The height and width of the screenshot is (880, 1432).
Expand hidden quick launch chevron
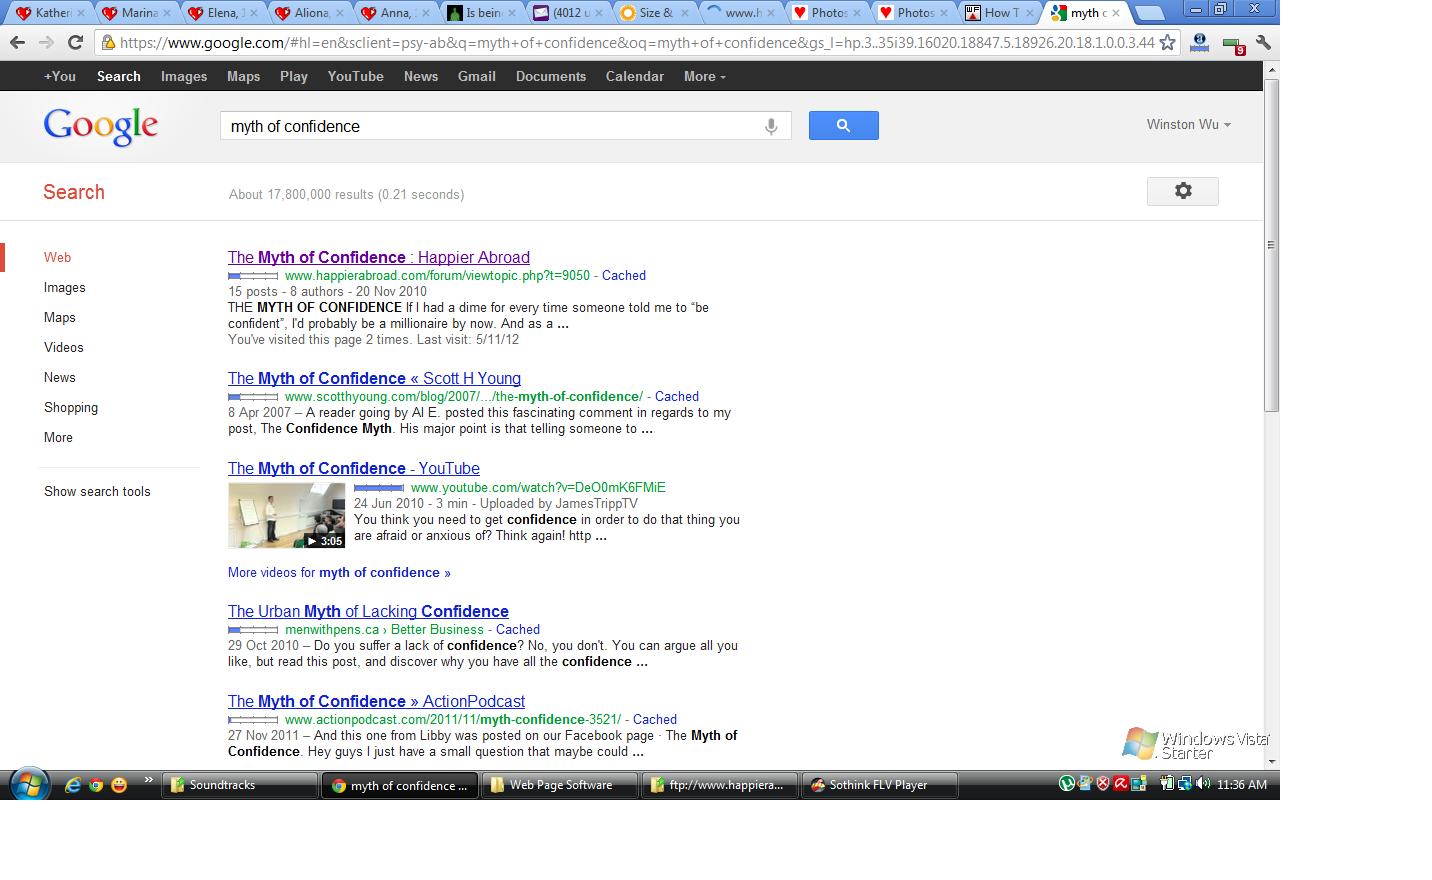pyautogui.click(x=149, y=780)
